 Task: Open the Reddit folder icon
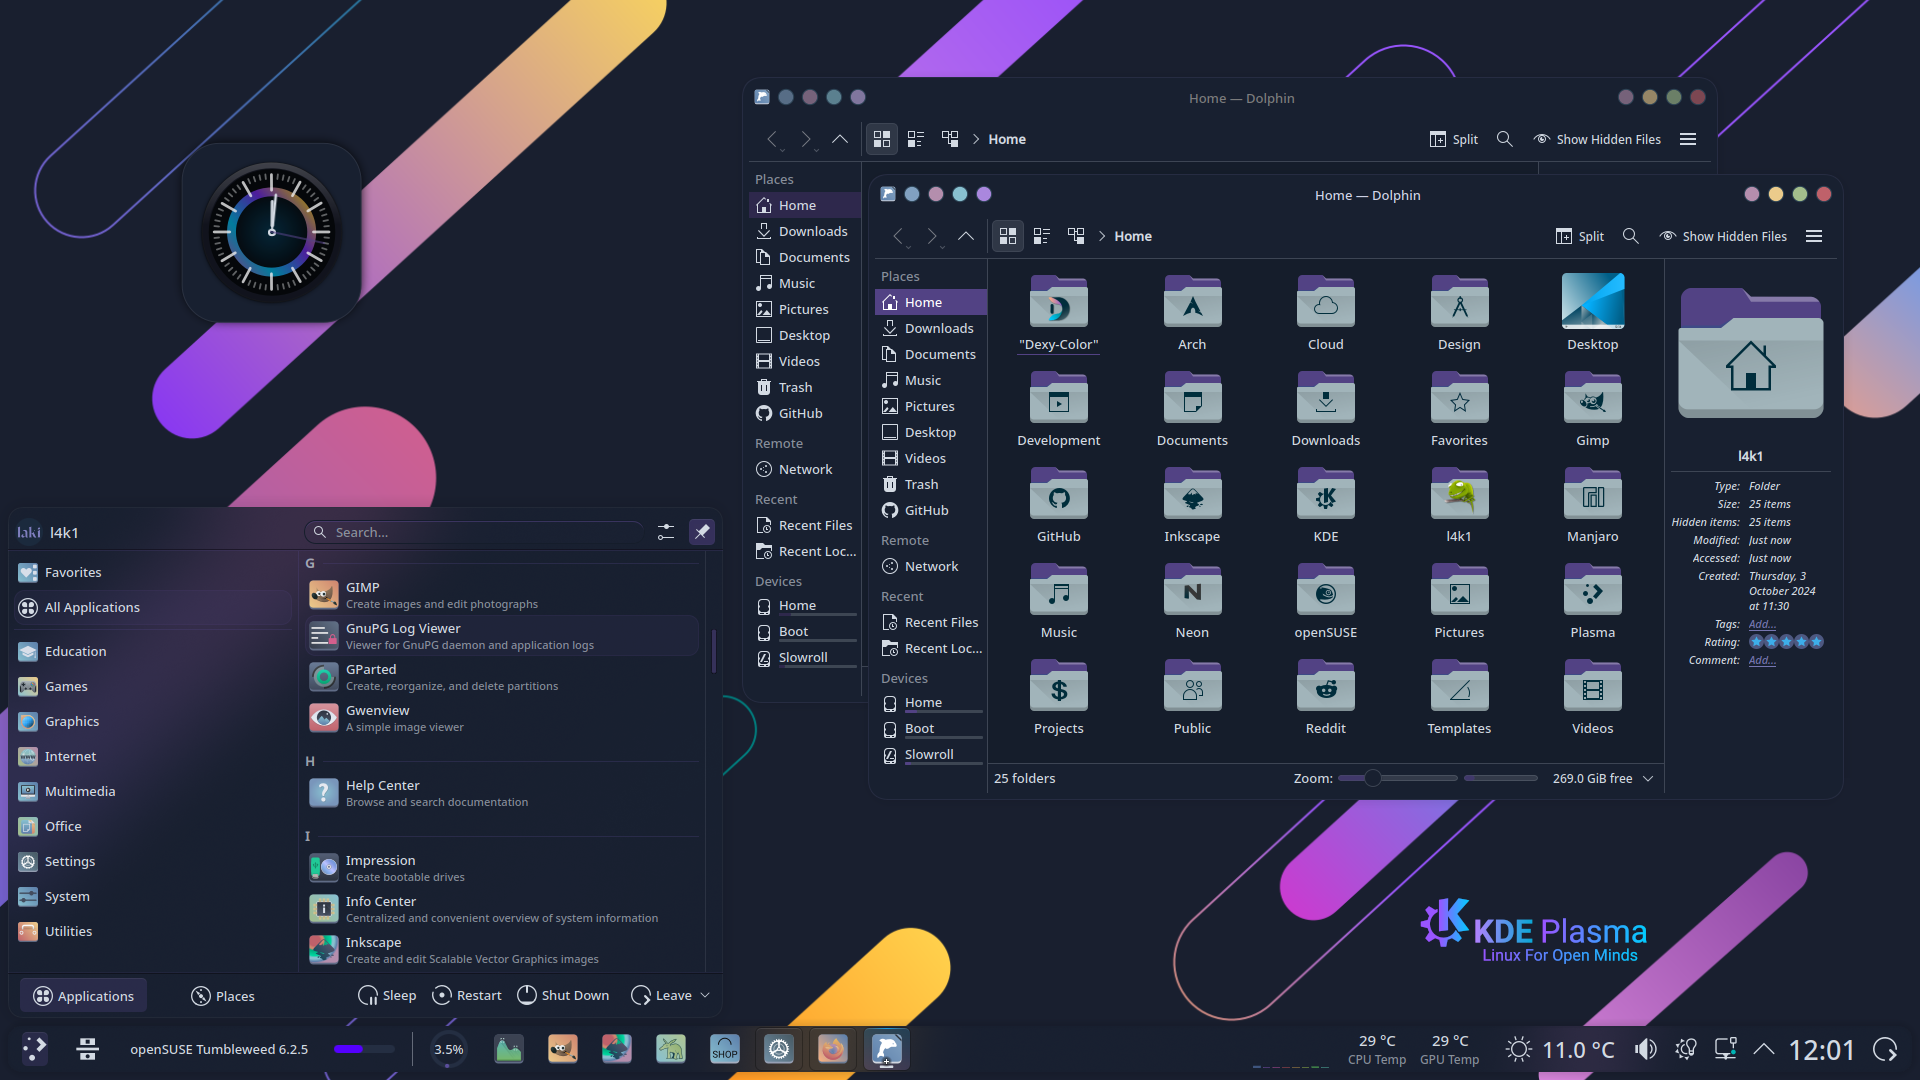1325,685
